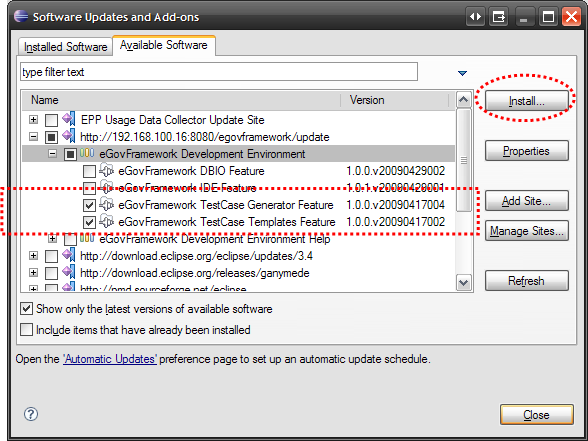Click the releases/ganymede site icon

click(69, 272)
